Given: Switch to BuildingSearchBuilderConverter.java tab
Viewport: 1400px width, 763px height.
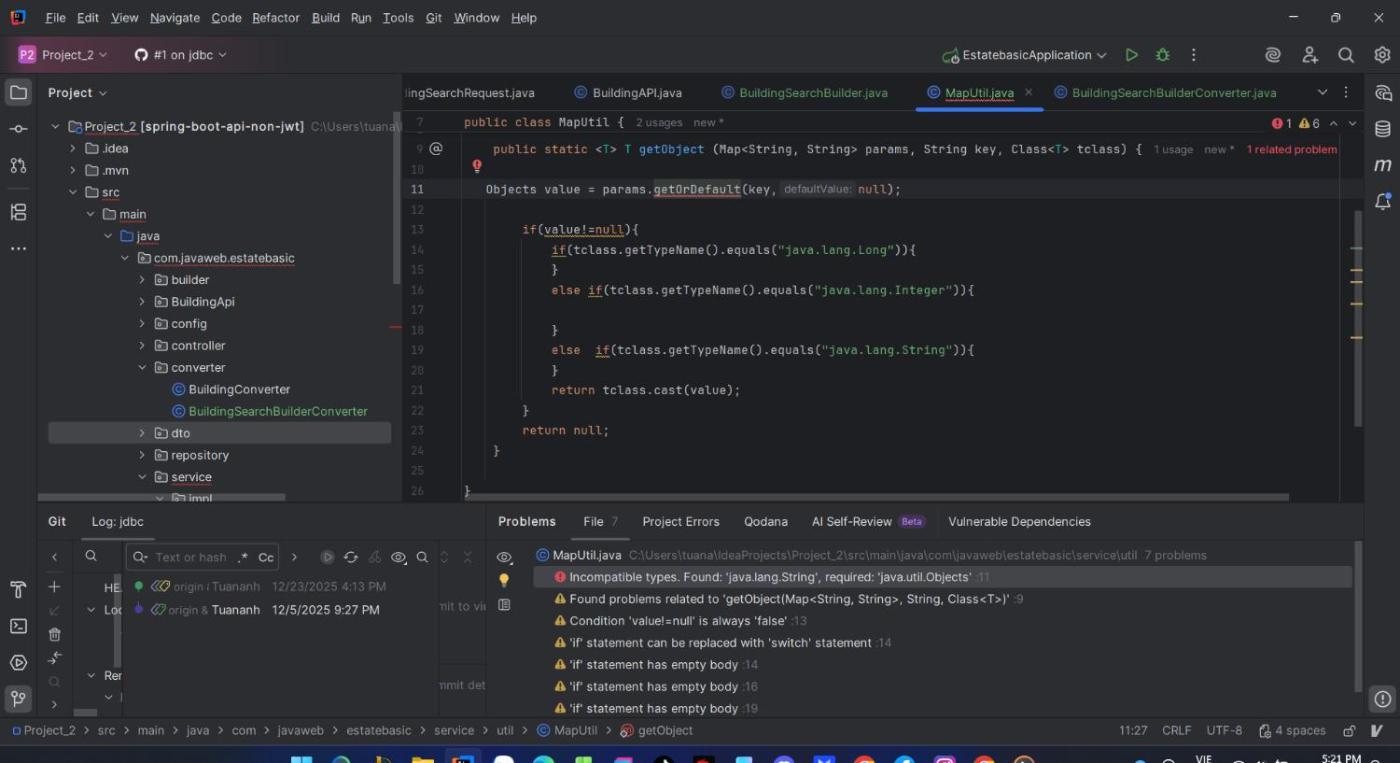Looking at the screenshot, I should pyautogui.click(x=1173, y=93).
